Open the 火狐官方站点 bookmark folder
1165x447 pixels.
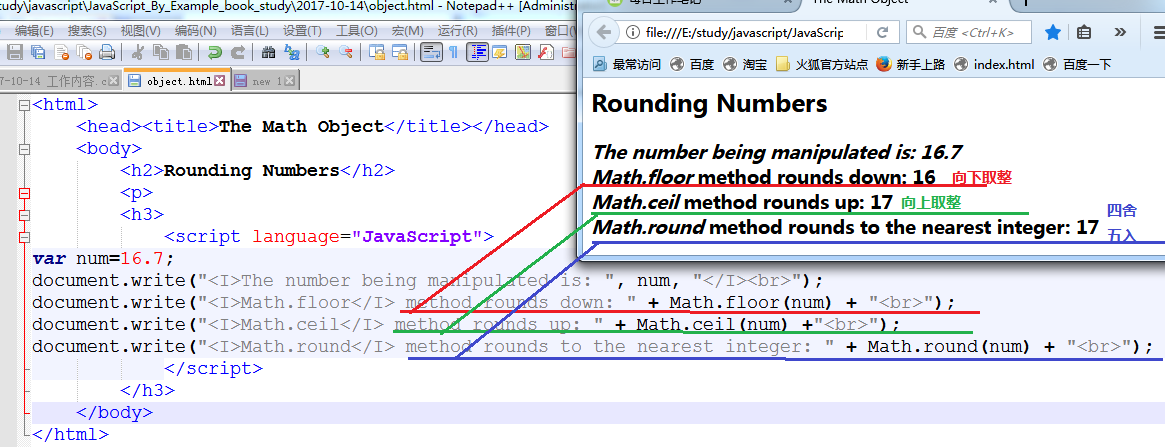pos(822,65)
